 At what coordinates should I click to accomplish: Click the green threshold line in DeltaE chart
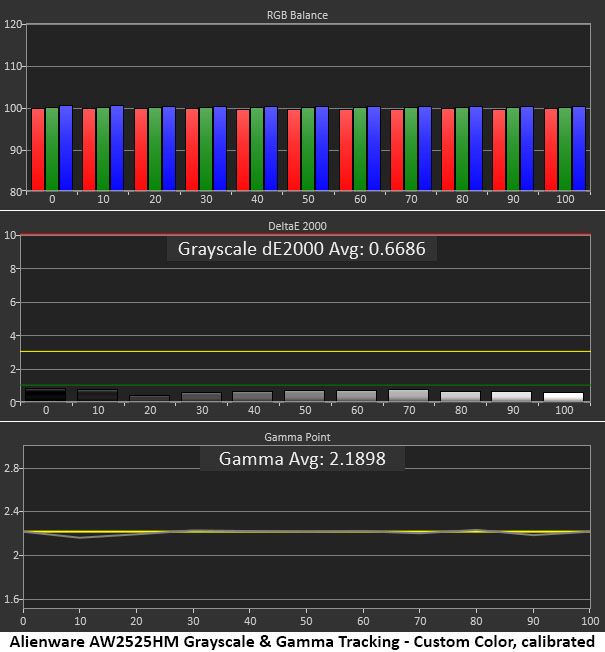point(305,385)
